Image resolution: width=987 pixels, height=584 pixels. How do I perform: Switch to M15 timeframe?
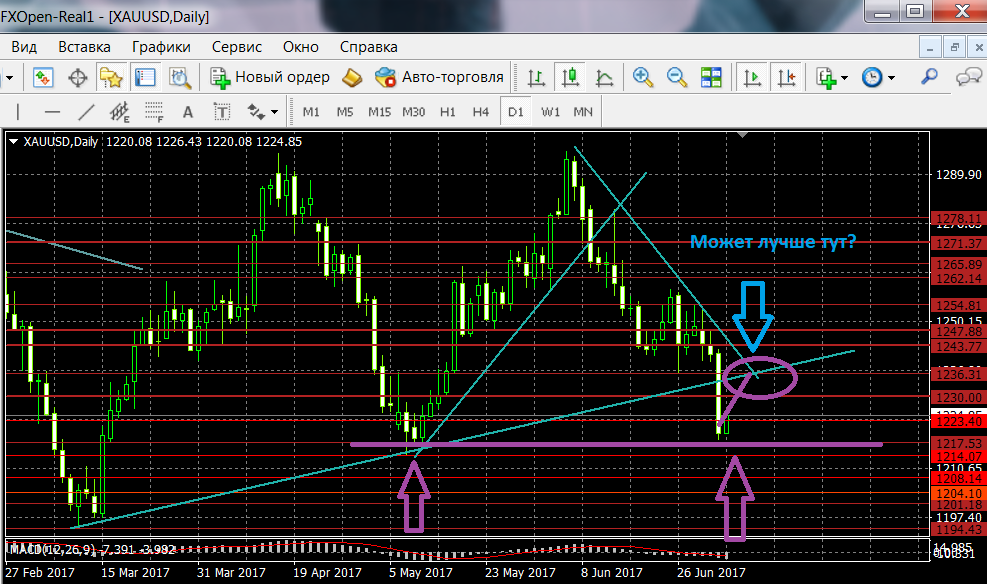pos(380,112)
